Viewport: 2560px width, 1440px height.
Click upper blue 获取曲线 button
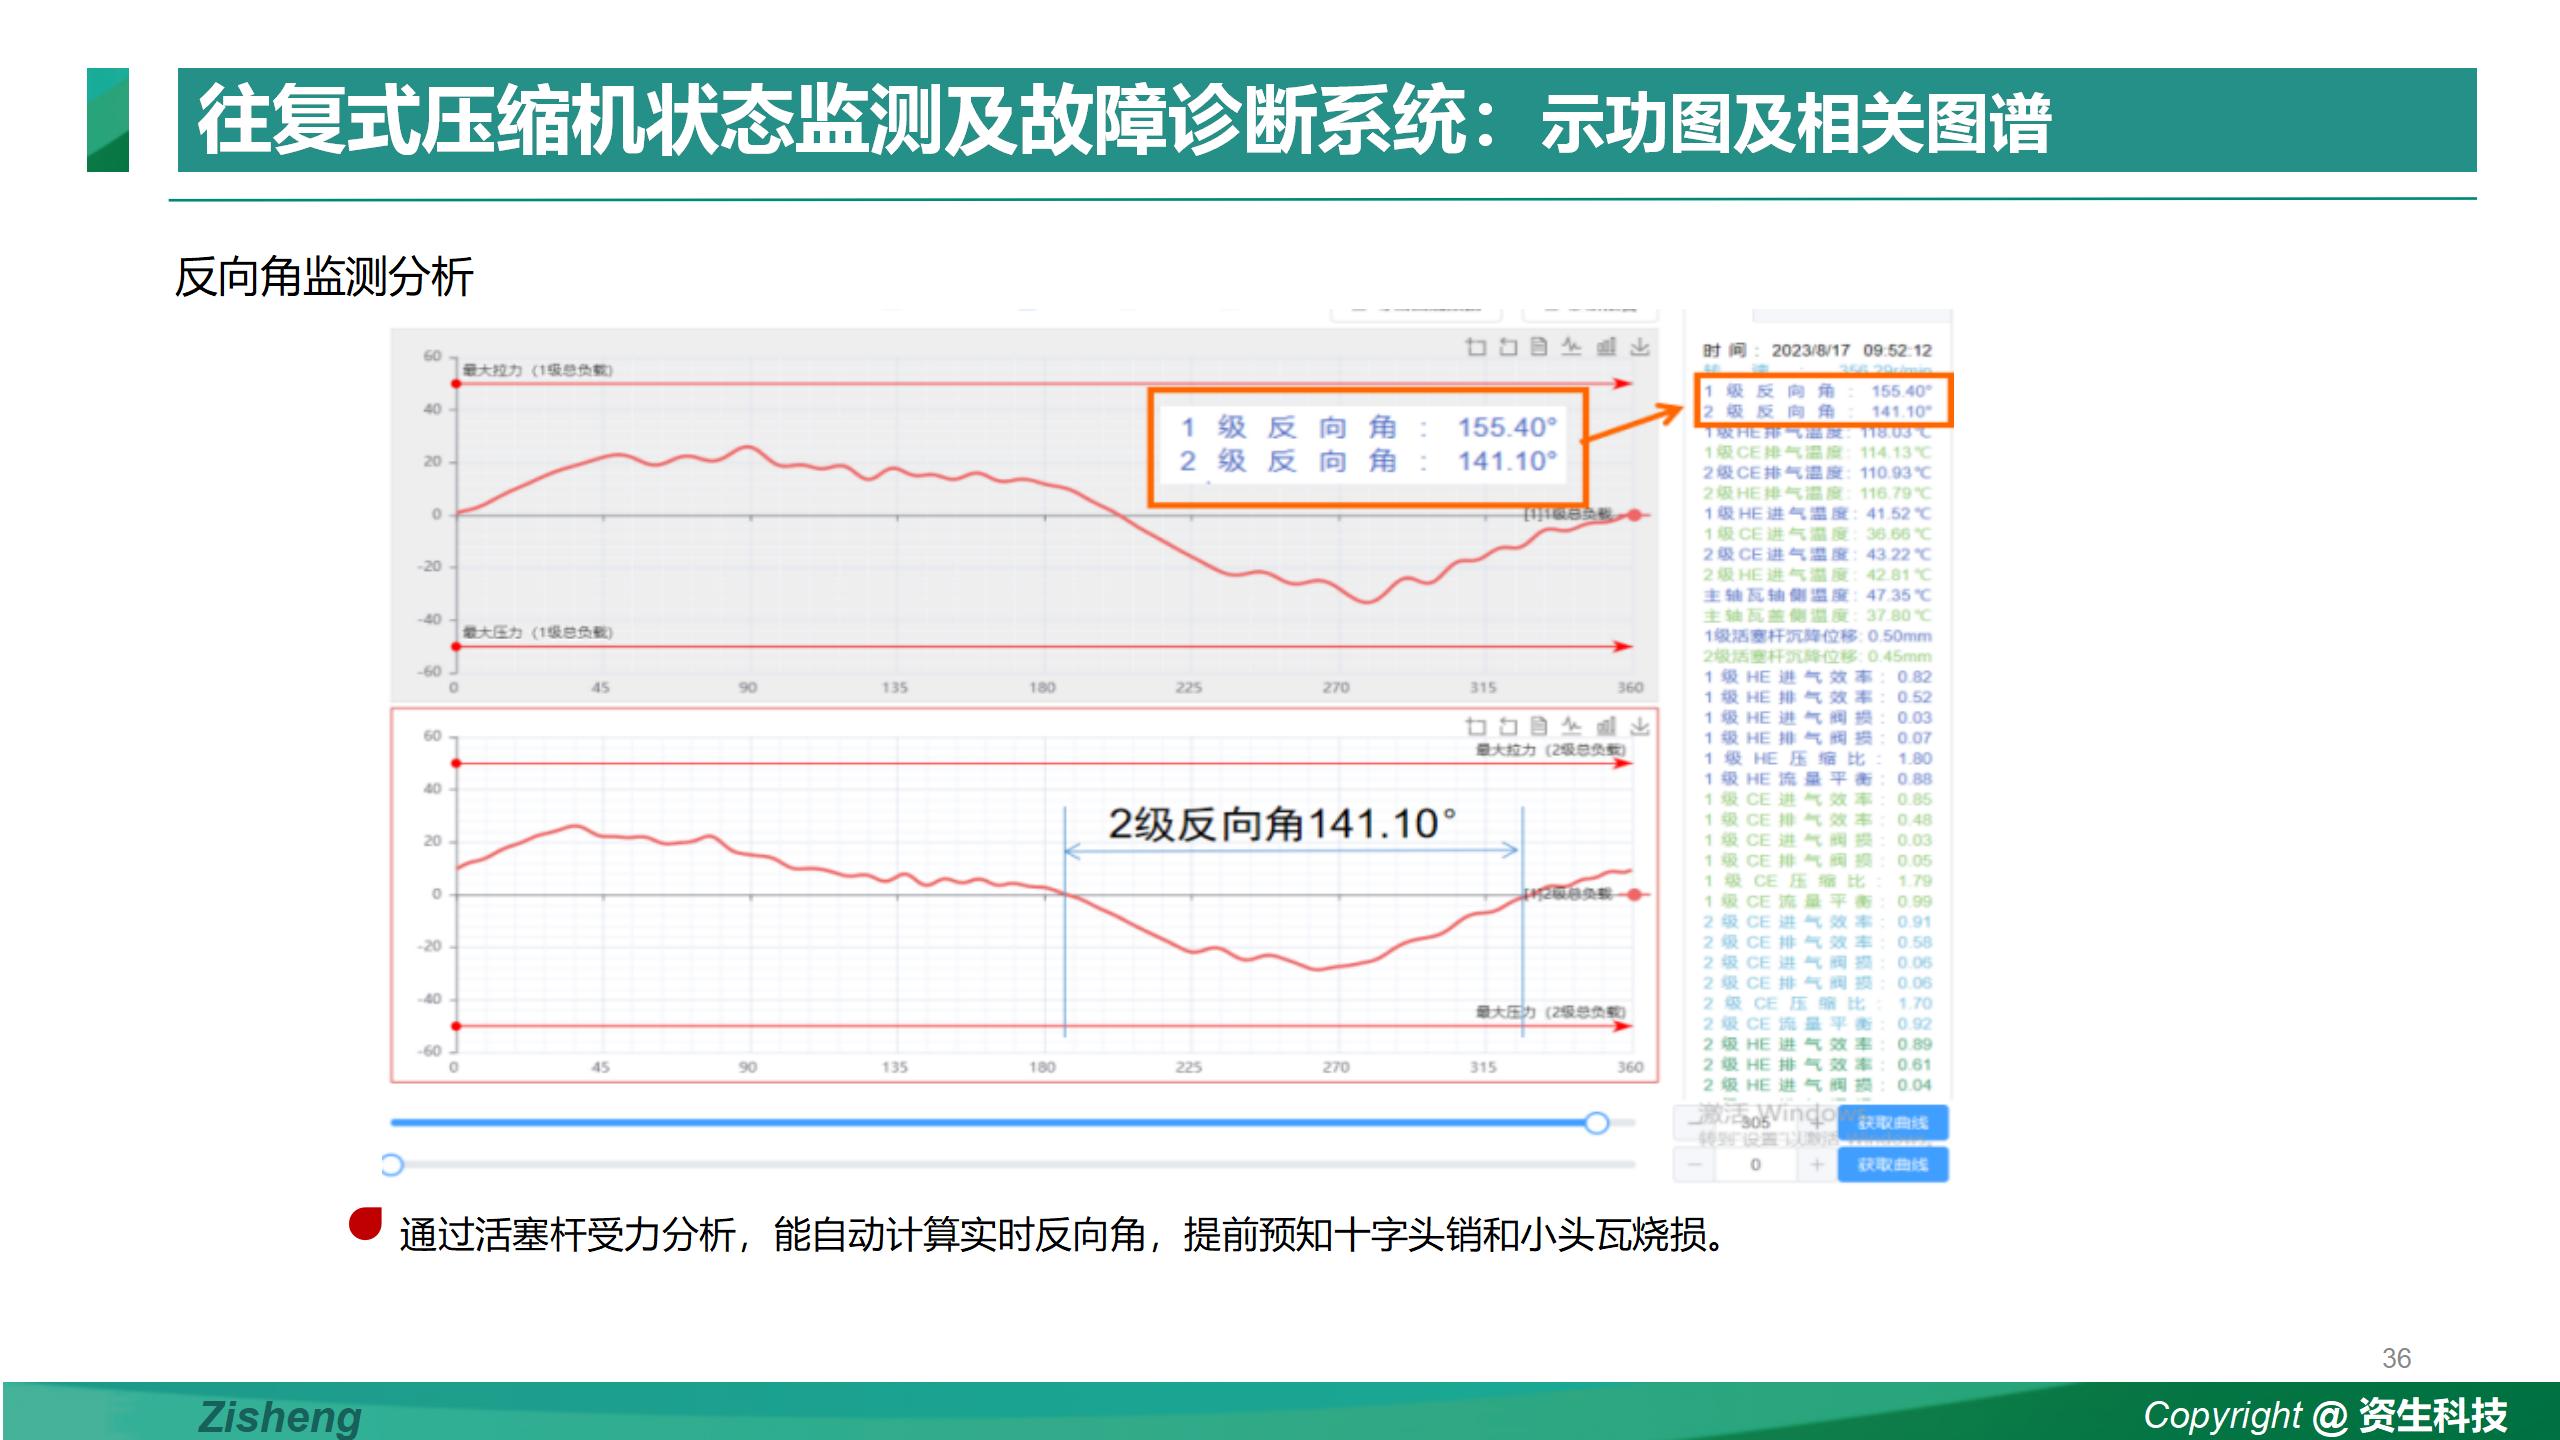tap(1892, 1123)
